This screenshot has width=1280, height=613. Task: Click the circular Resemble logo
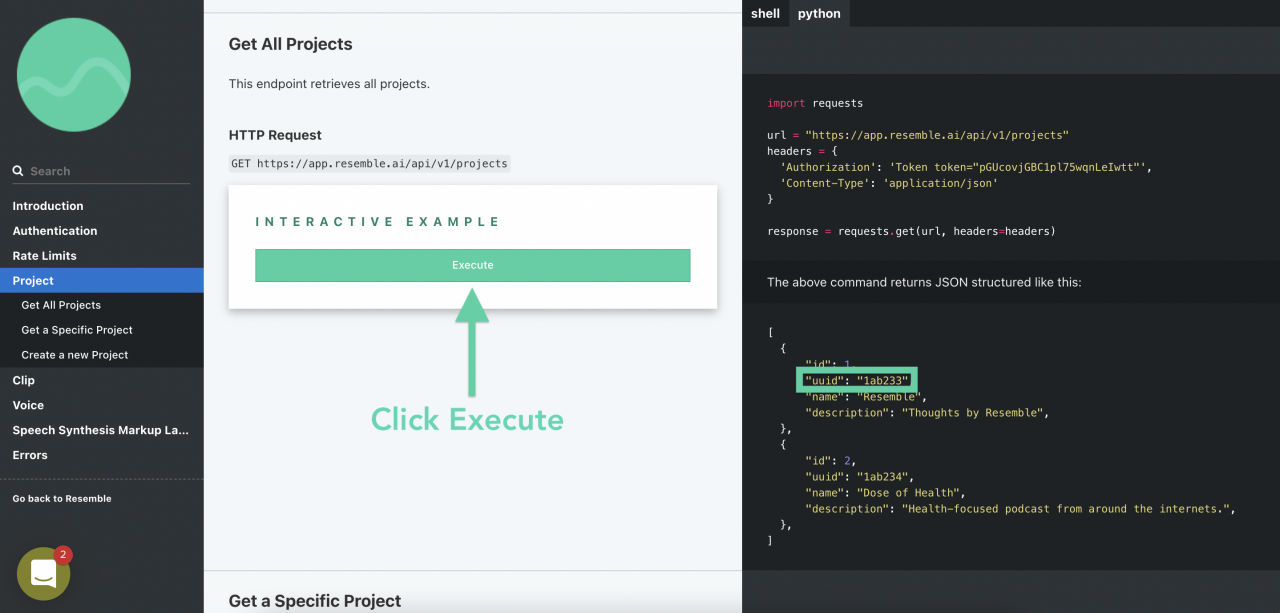click(73, 74)
